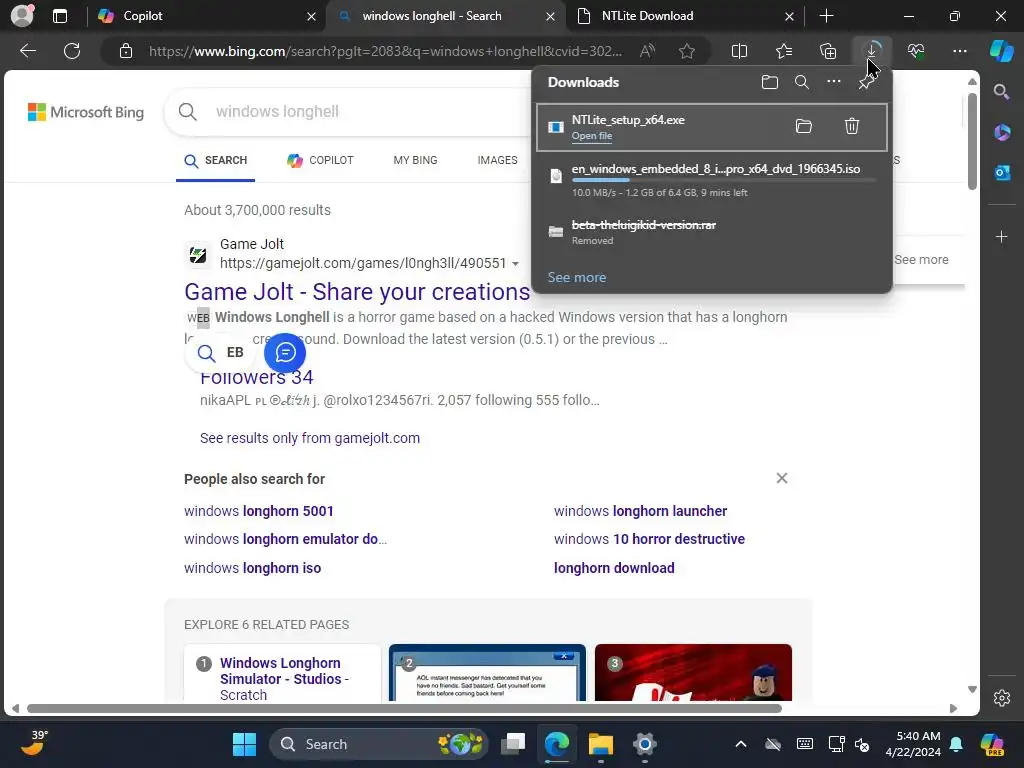Search windows longhorn iso suggestion
Image resolution: width=1024 pixels, height=768 pixels.
pyautogui.click(x=252, y=568)
